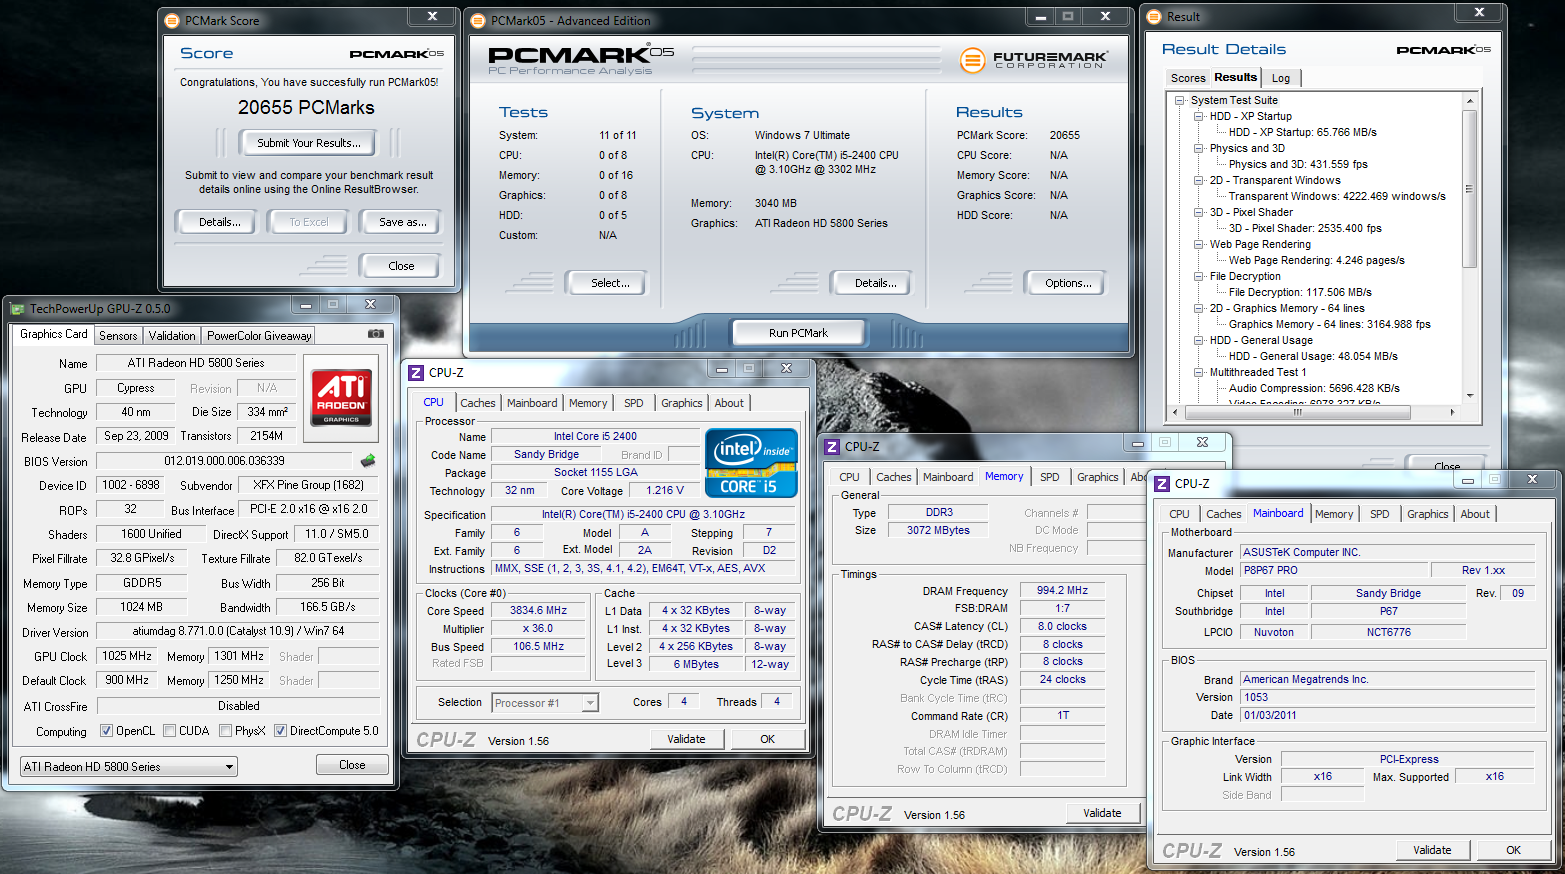Image resolution: width=1565 pixels, height=874 pixels.
Task: Collapse the Physics and 3D node
Action: (1199, 148)
